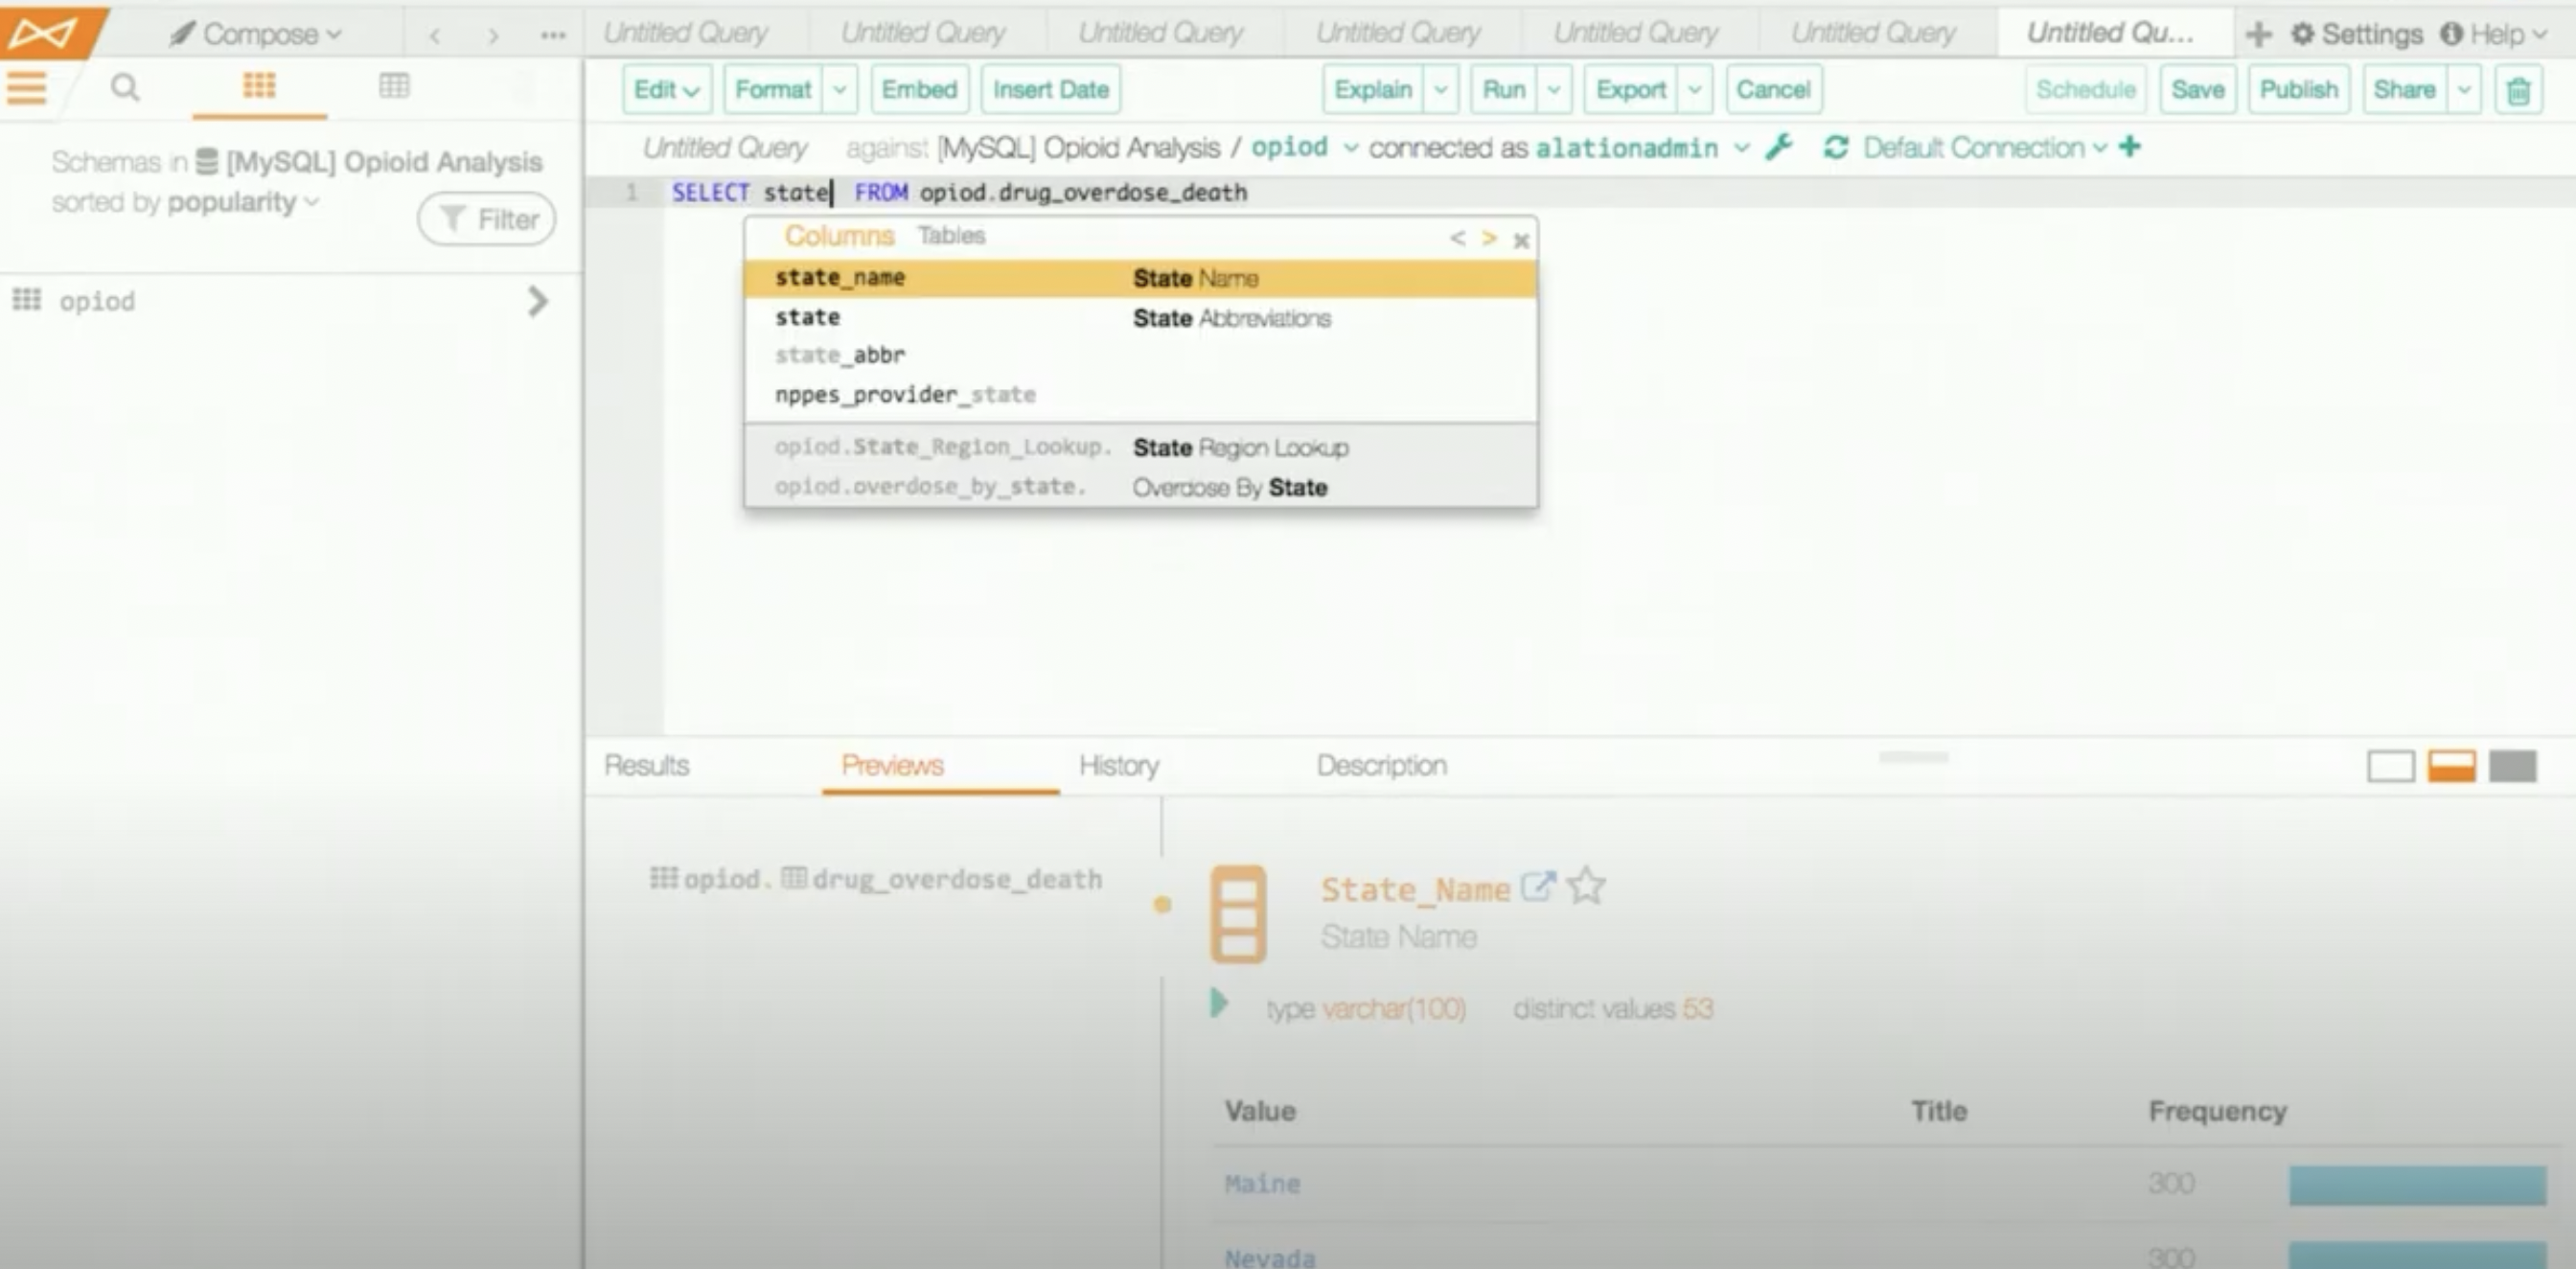This screenshot has width=2576, height=1269.
Task: Select the editor-only layout icon
Action: (2391, 766)
